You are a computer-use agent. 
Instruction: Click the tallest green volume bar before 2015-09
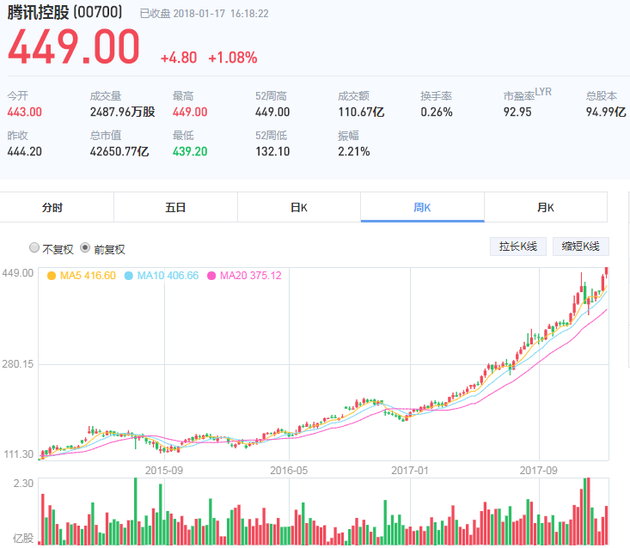click(x=135, y=511)
